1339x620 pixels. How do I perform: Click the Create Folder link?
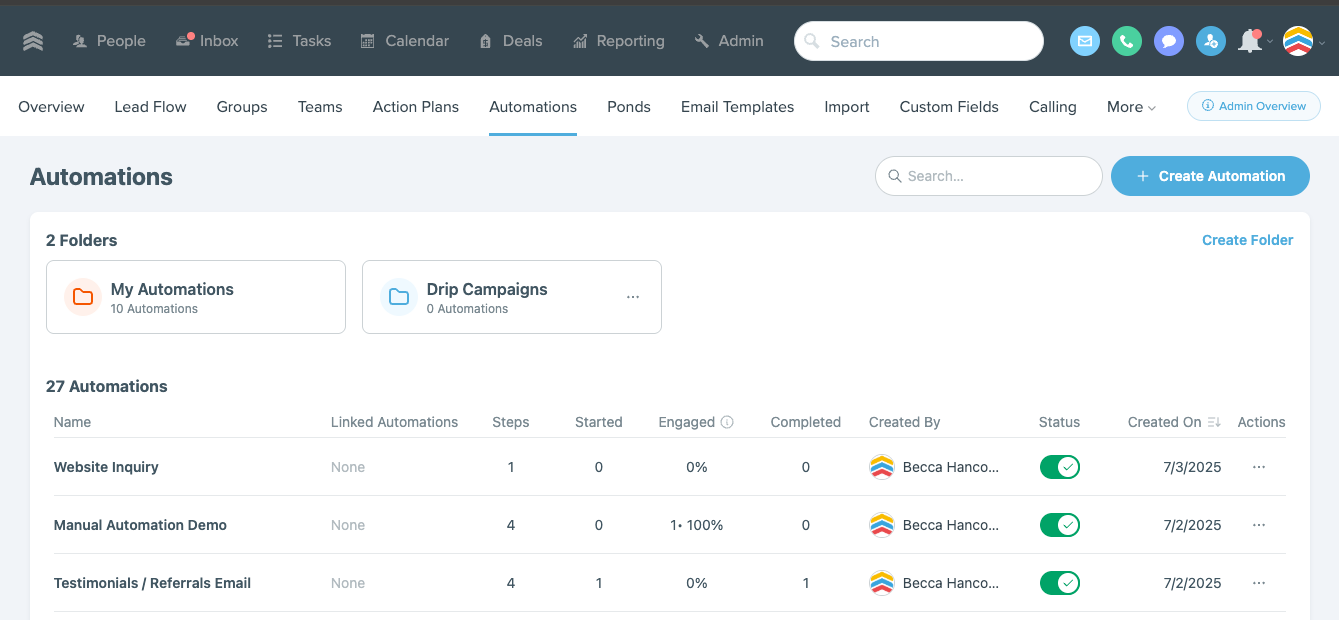coord(1247,240)
